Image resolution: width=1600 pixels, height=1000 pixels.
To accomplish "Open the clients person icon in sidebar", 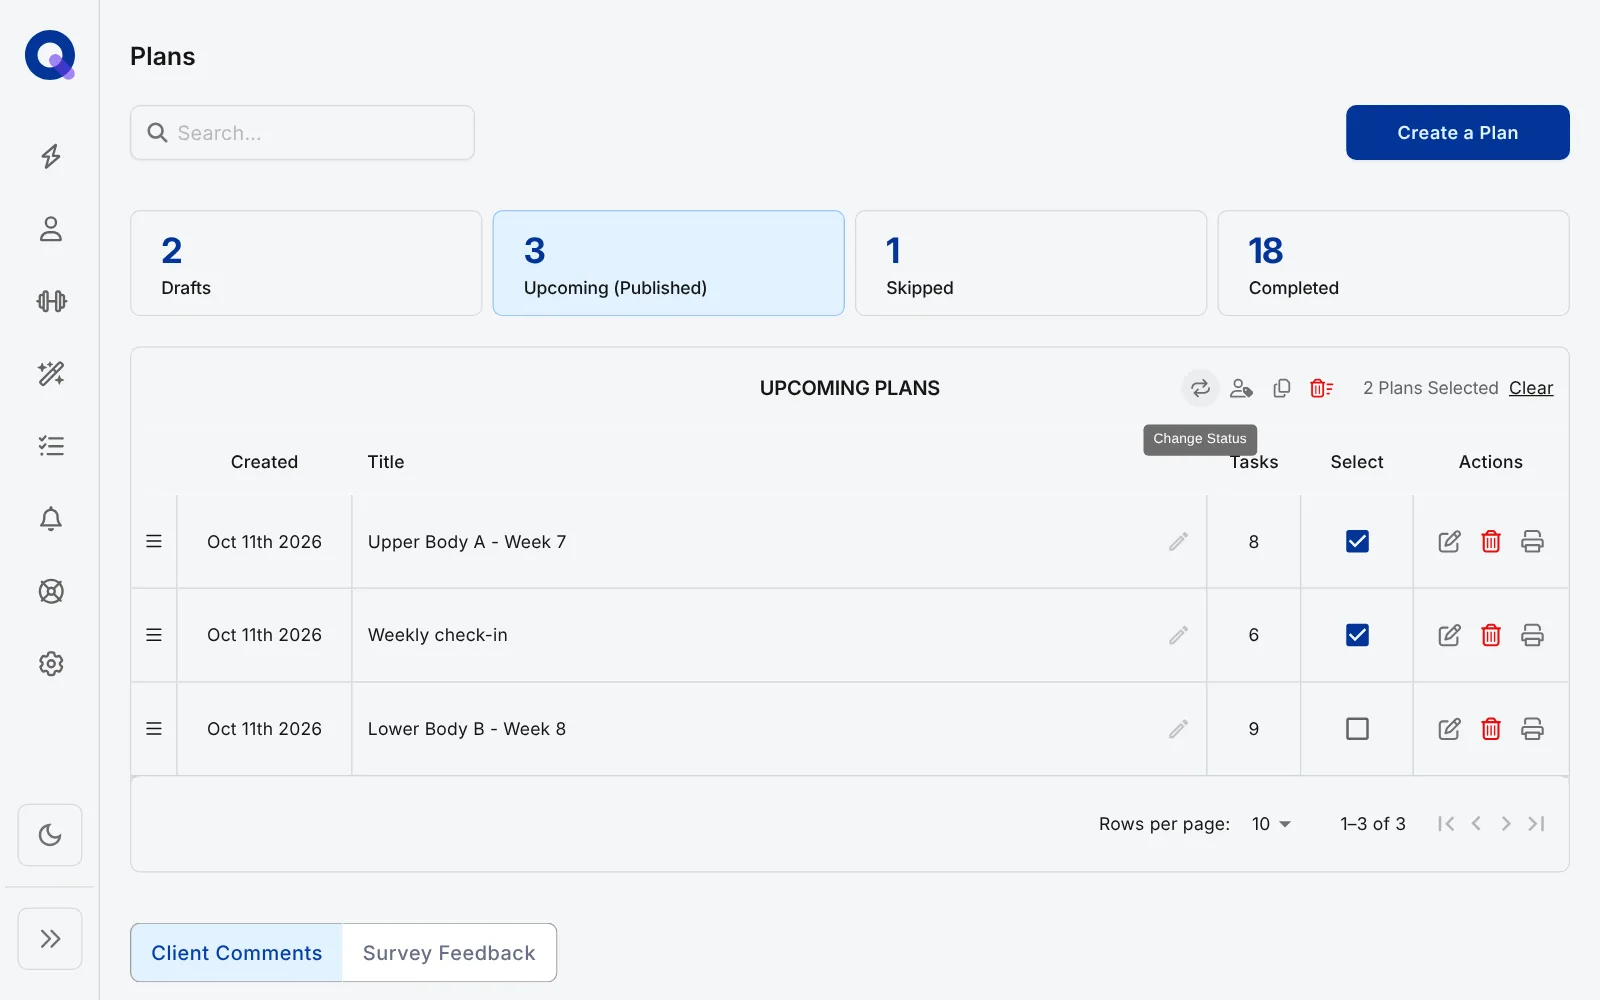I will click(x=50, y=229).
